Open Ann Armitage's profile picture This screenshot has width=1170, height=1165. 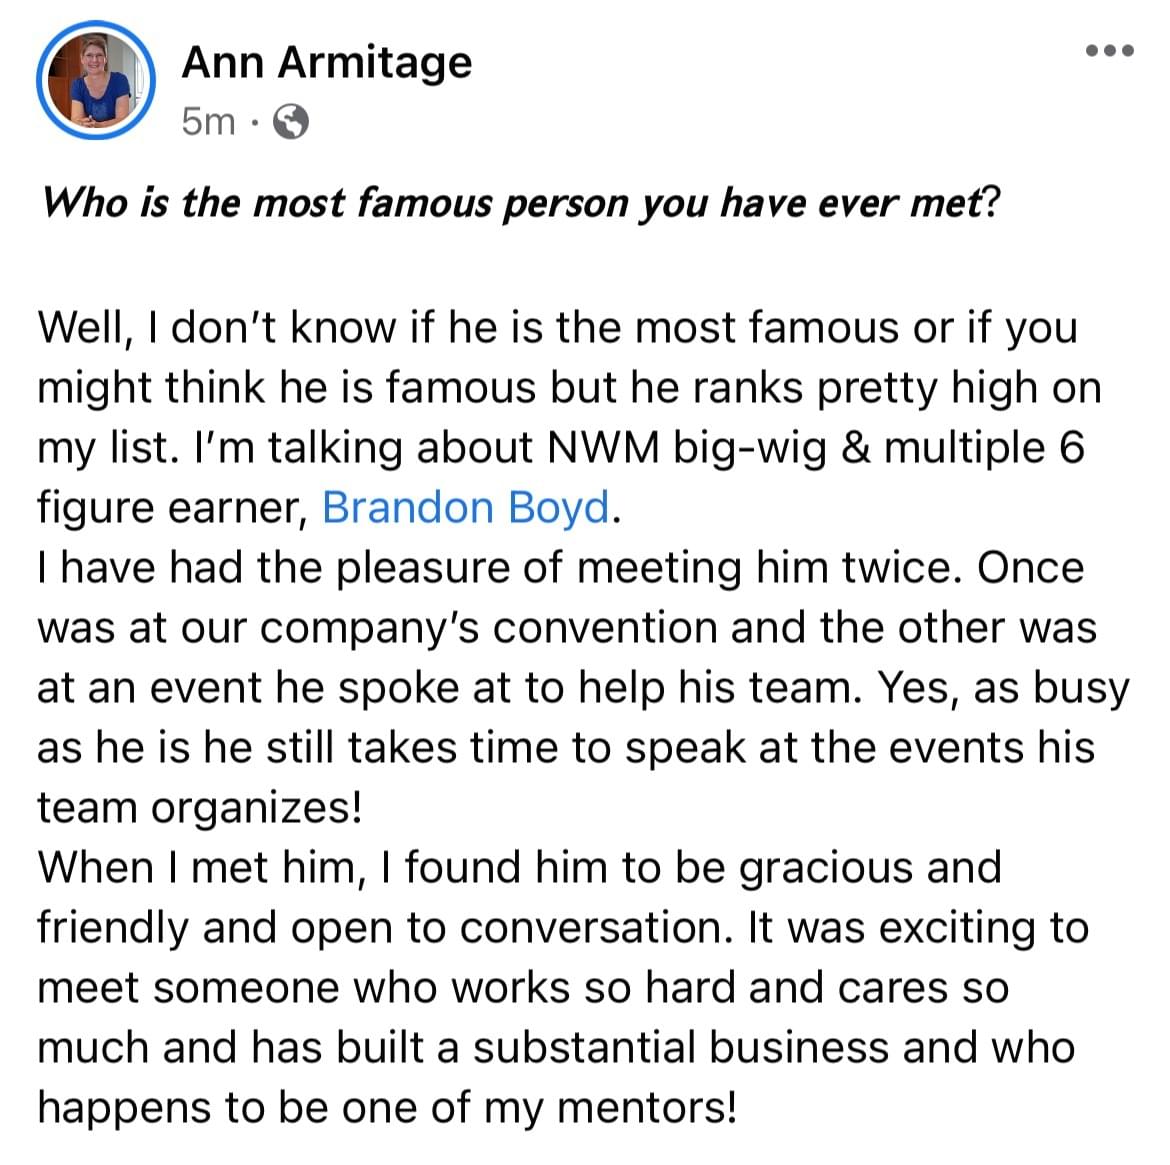click(x=96, y=80)
